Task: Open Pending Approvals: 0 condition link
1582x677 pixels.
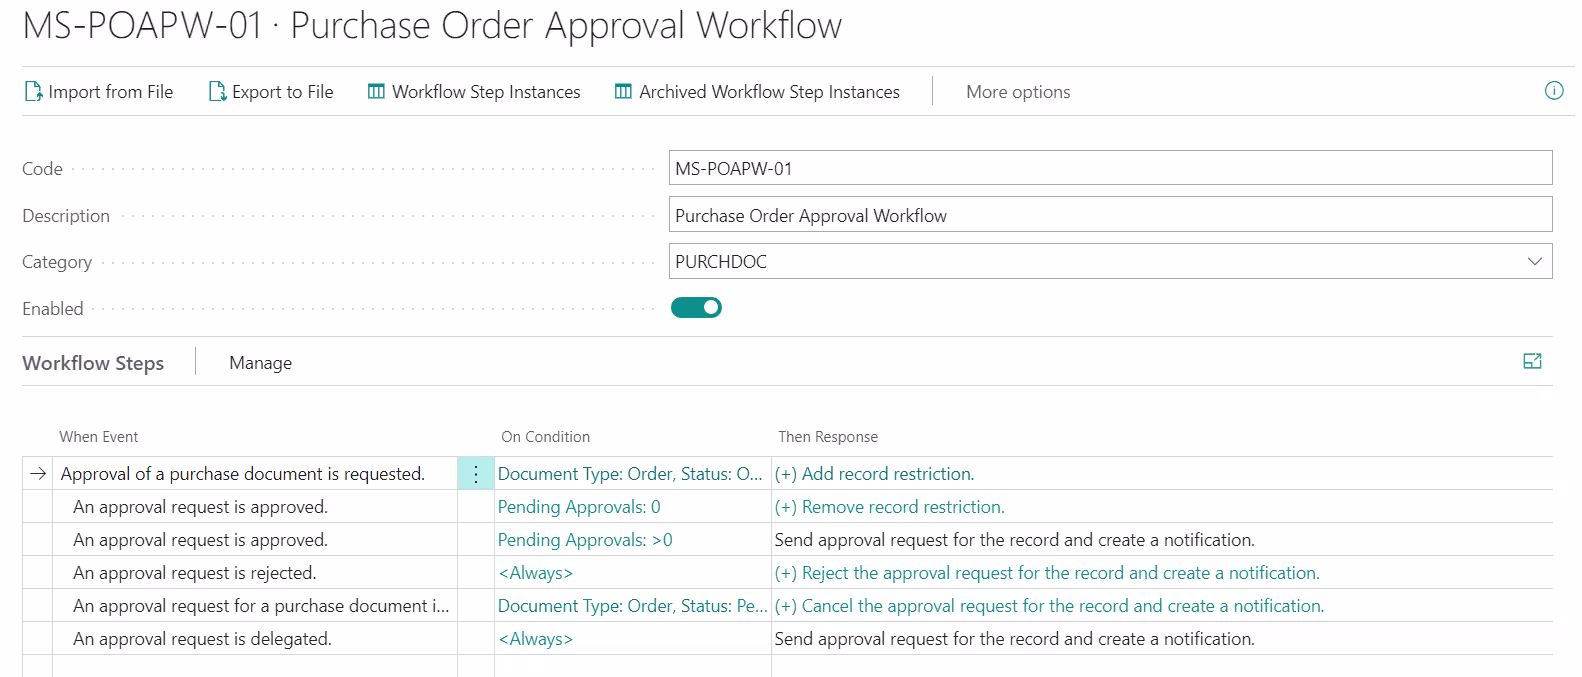Action: 579,507
